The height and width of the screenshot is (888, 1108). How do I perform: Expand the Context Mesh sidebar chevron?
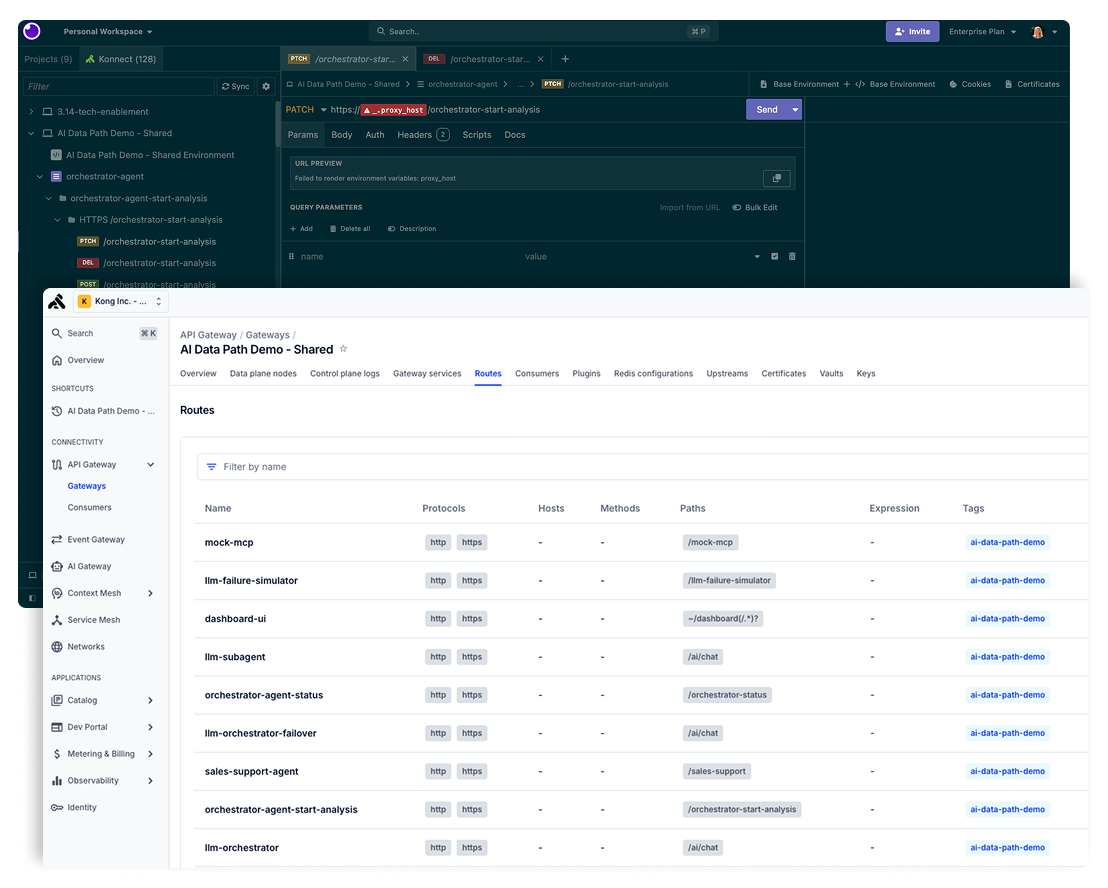tap(151, 593)
